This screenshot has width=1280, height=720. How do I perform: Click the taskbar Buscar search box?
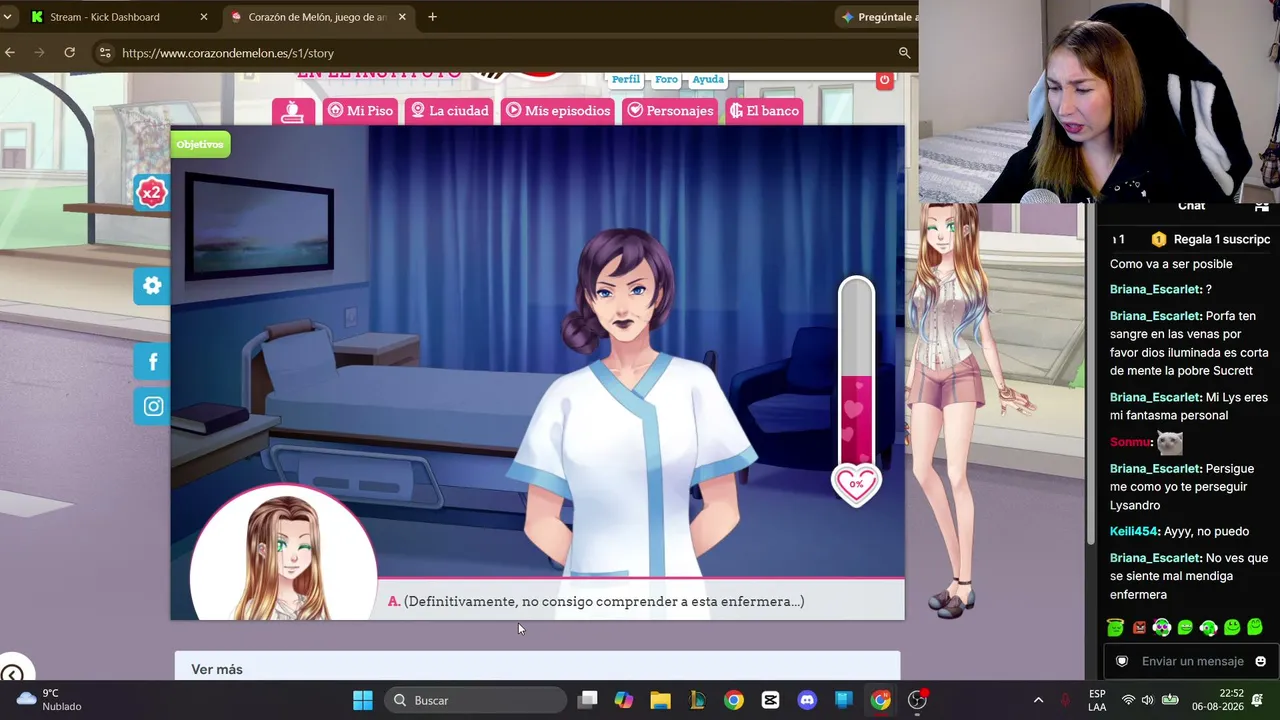475,700
